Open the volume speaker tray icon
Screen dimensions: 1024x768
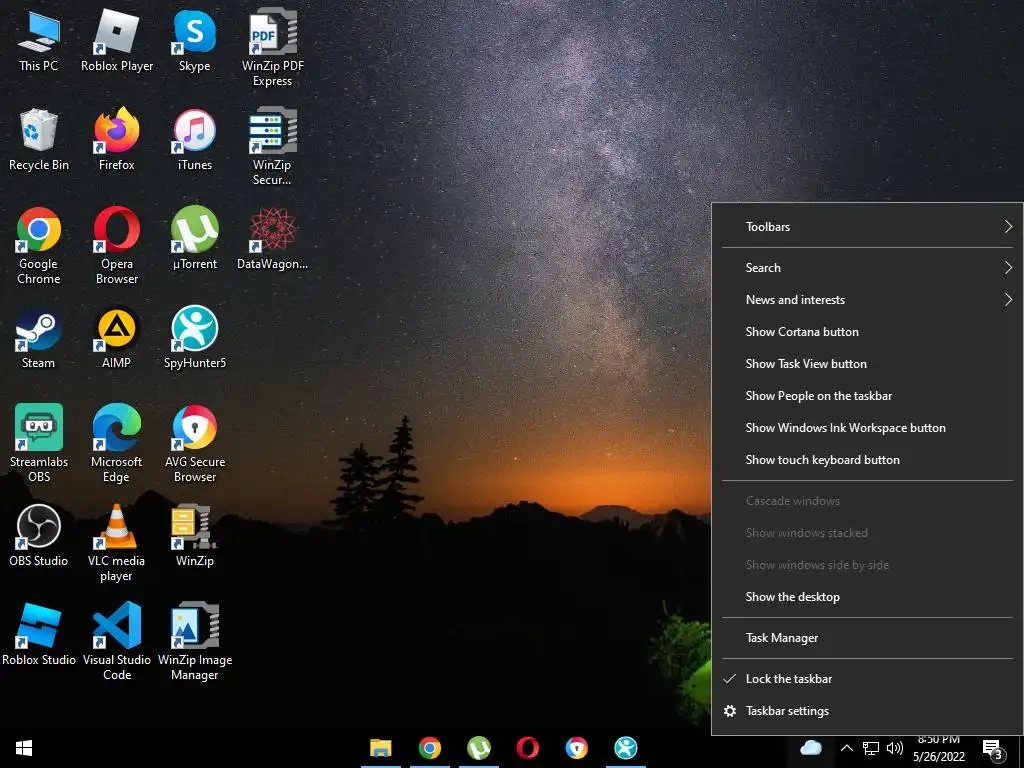click(x=895, y=748)
